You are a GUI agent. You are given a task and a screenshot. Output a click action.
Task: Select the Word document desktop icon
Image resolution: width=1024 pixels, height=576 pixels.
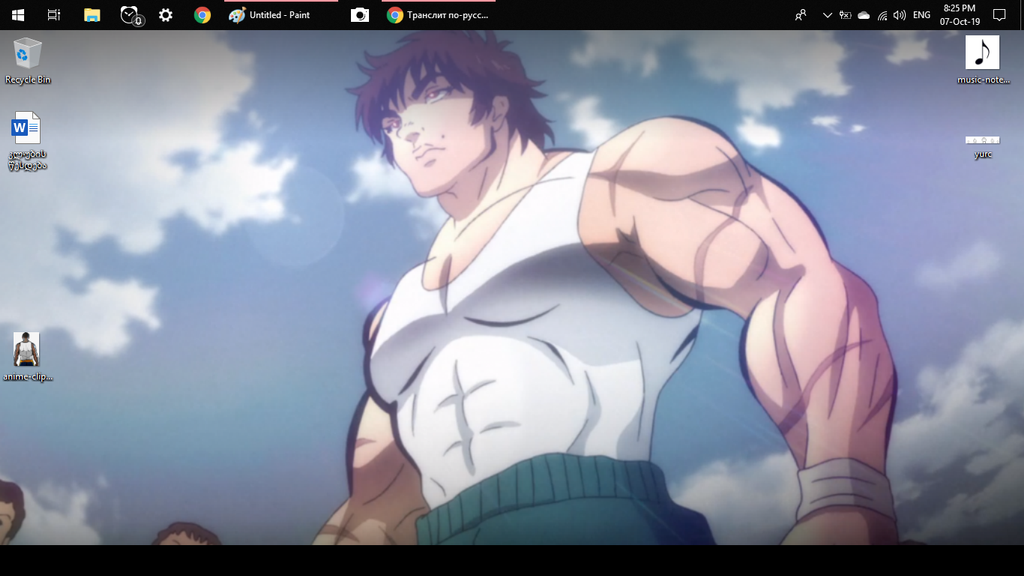pos(27,142)
